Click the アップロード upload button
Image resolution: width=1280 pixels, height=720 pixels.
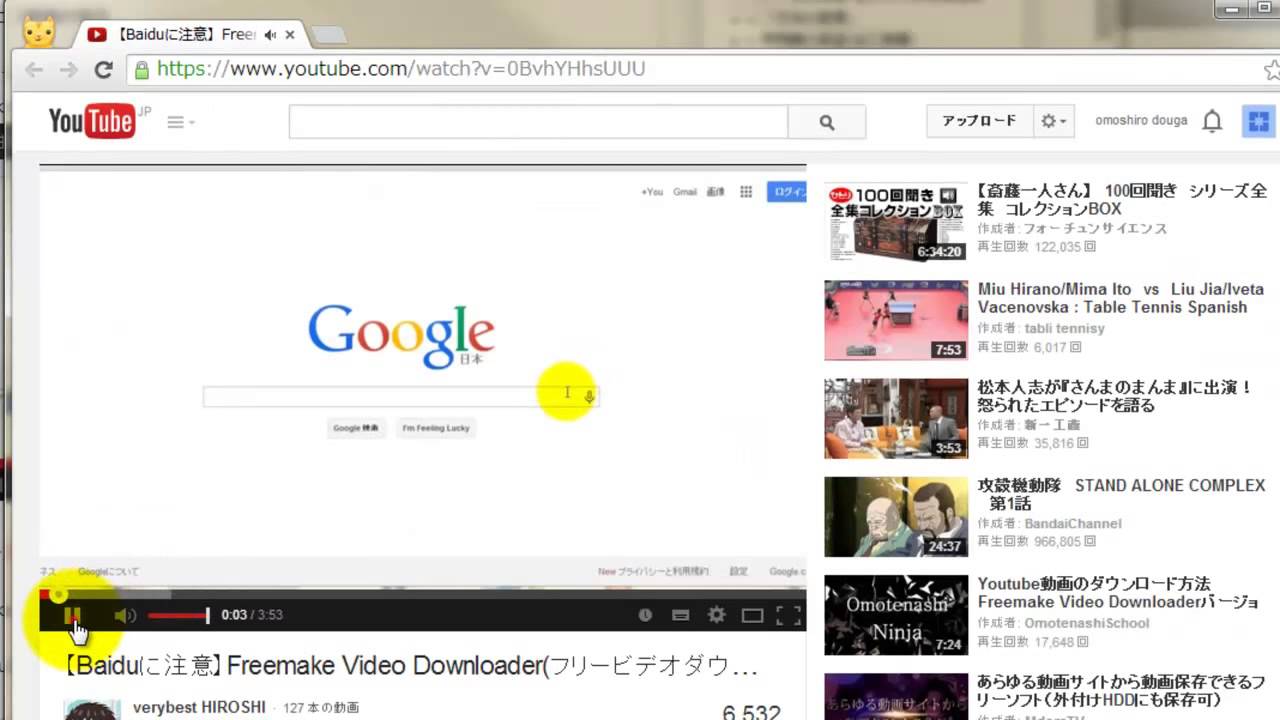click(979, 121)
